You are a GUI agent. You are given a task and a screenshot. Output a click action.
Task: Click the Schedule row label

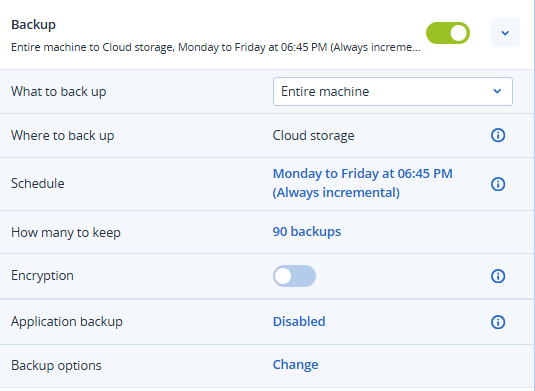[38, 184]
